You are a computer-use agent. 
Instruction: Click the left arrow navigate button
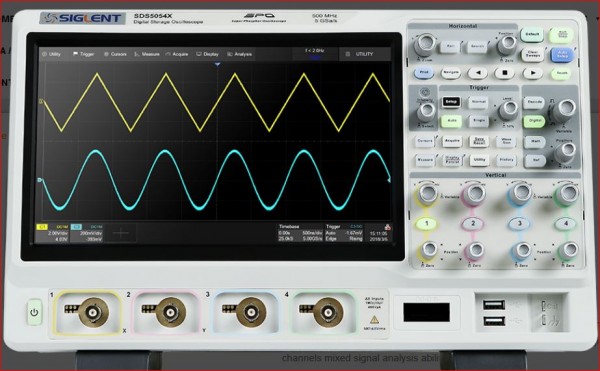point(478,73)
